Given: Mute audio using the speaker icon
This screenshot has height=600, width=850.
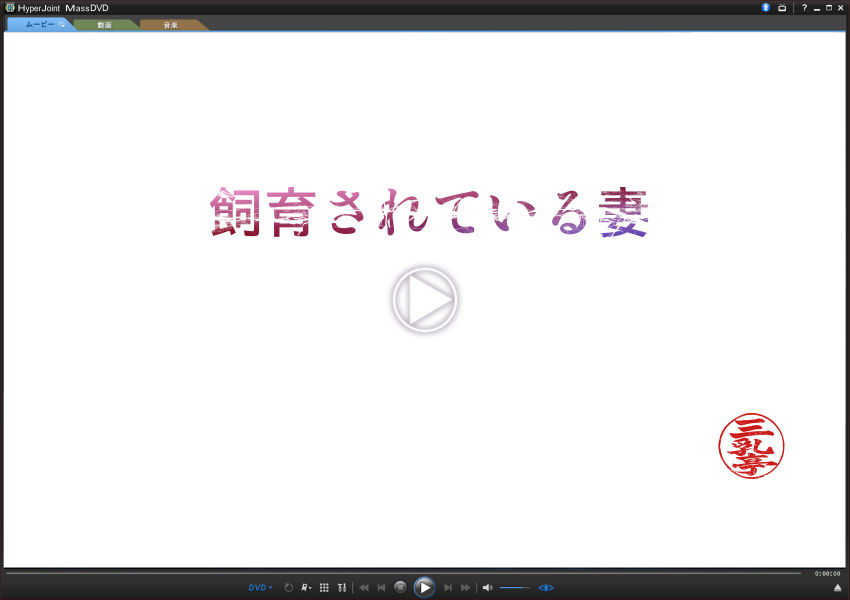Looking at the screenshot, I should tap(487, 588).
